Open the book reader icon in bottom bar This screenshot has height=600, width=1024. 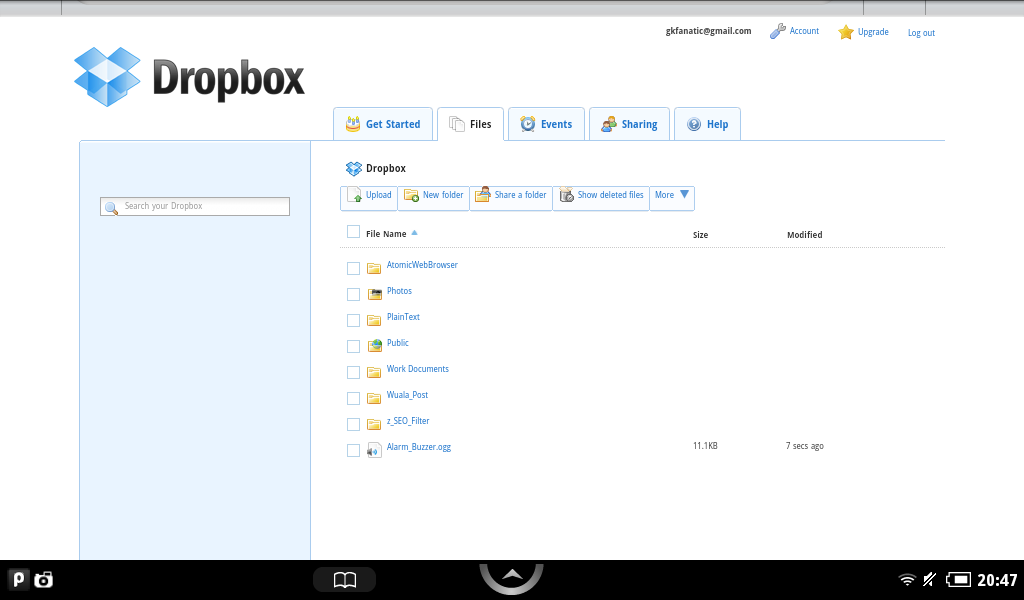pos(344,580)
